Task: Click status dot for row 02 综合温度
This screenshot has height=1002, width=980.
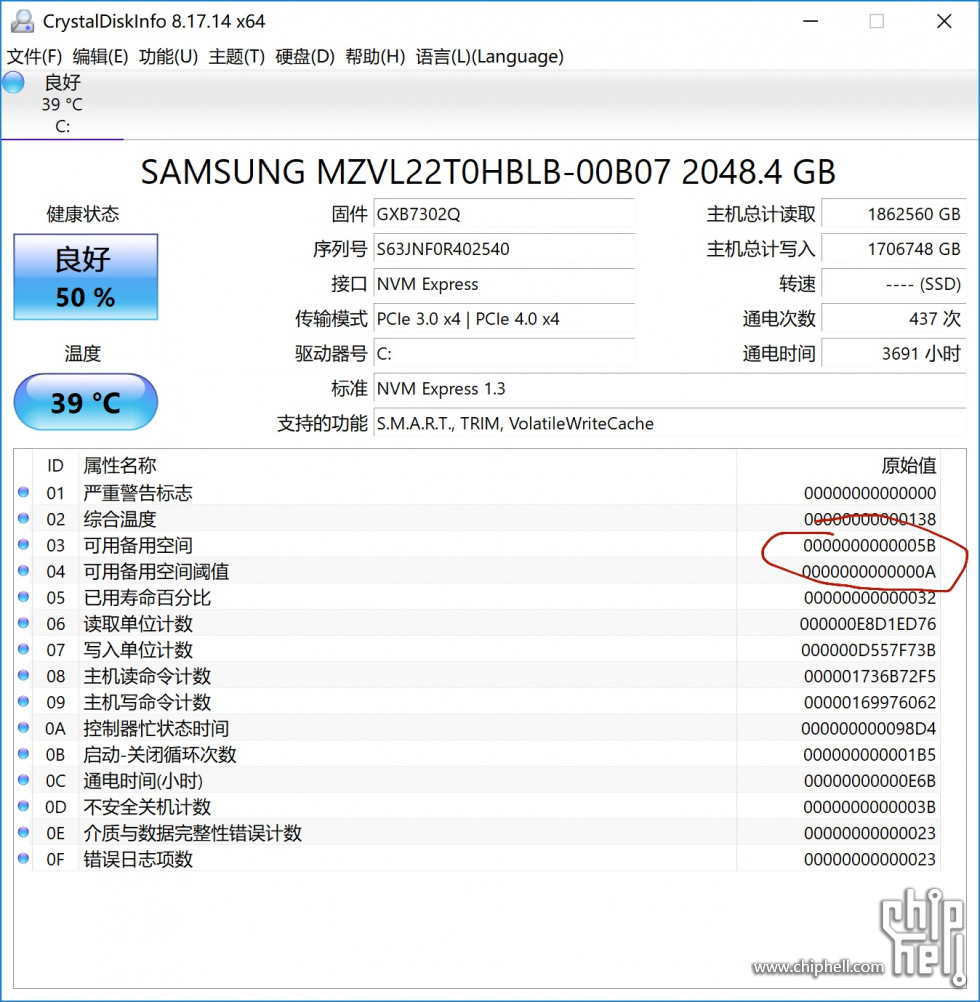Action: coord(24,518)
